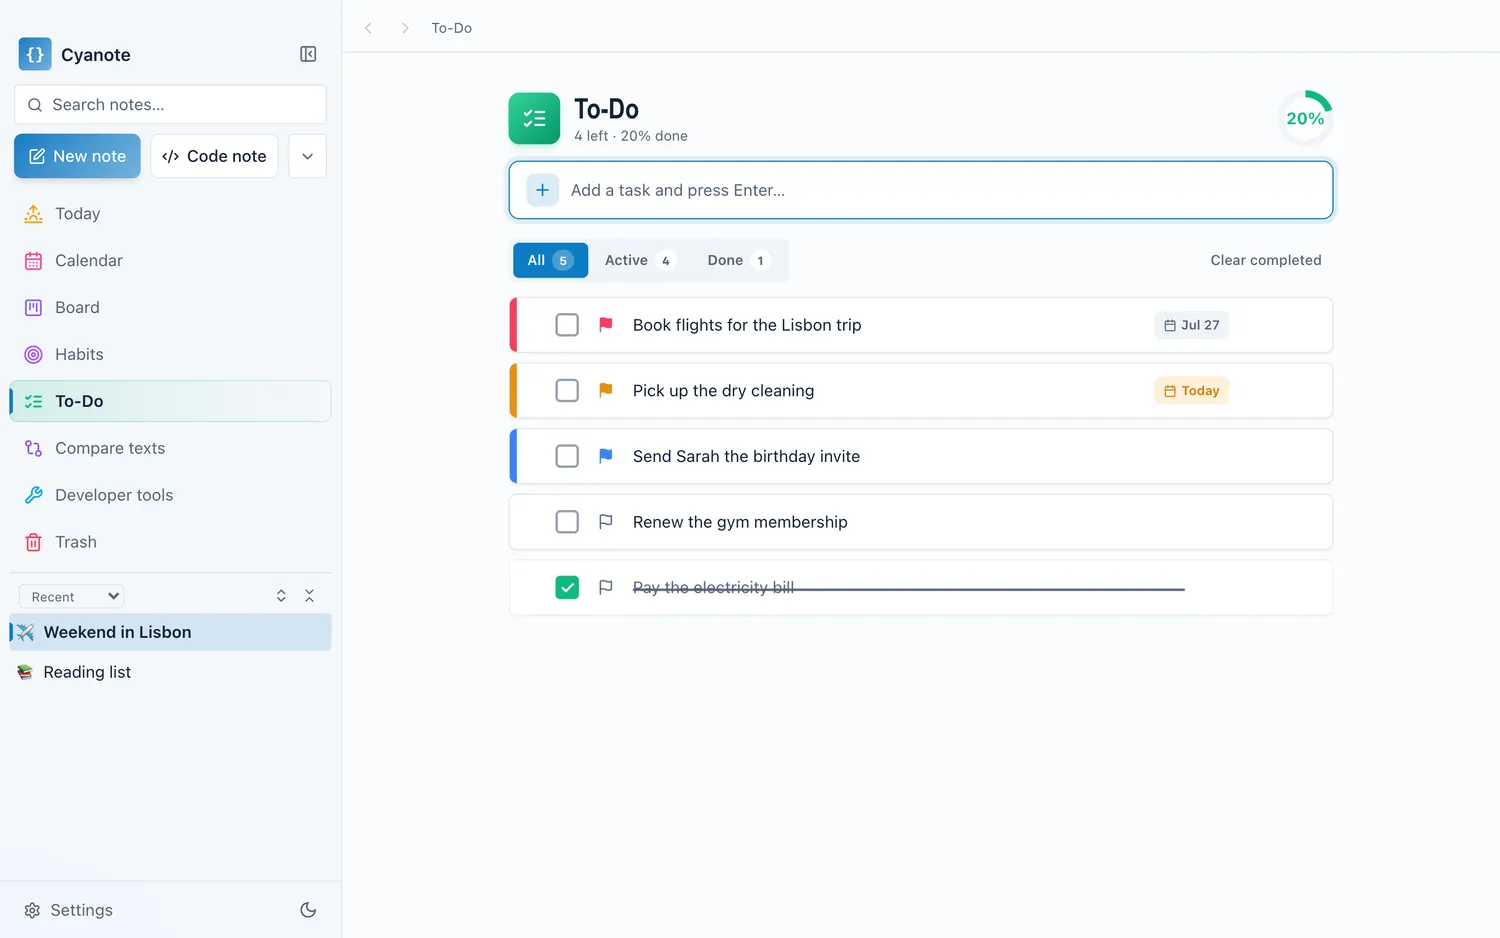Click "Send Sarah the birthday invite" text
Viewport: 1500px width, 938px height.
click(x=746, y=456)
